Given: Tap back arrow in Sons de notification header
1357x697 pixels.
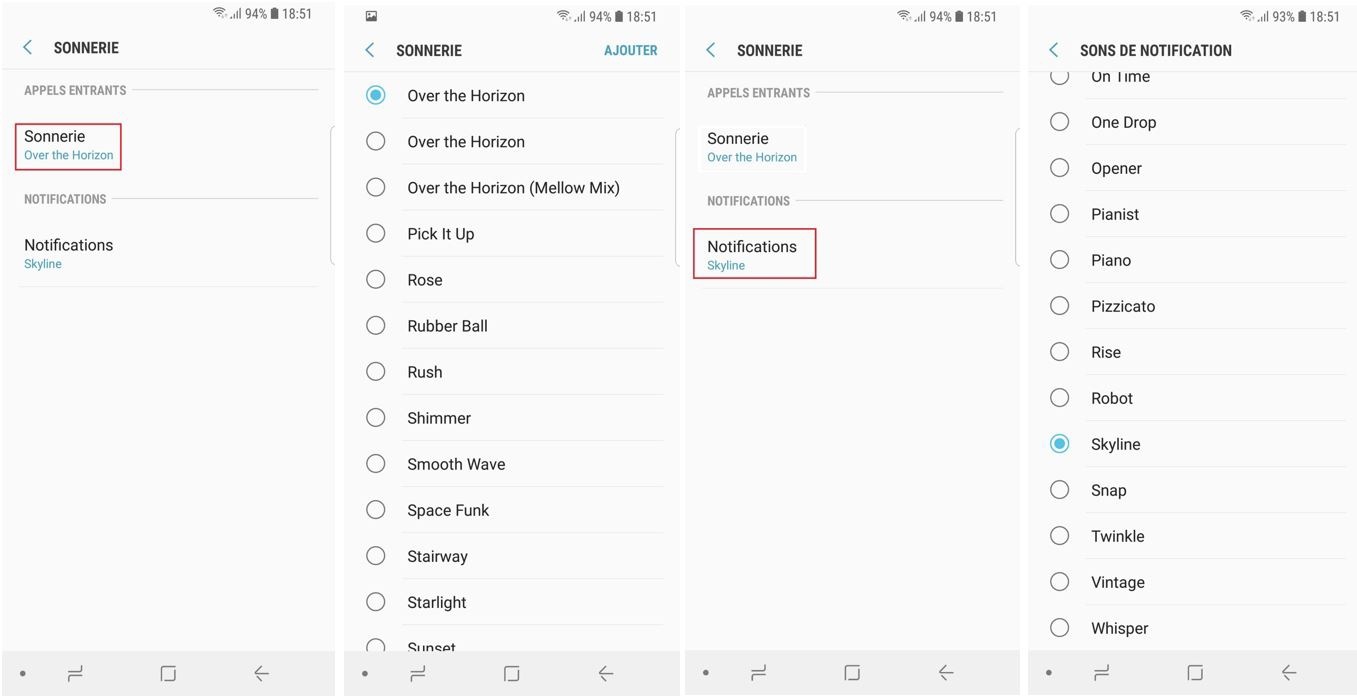Looking at the screenshot, I should pos(1053,50).
